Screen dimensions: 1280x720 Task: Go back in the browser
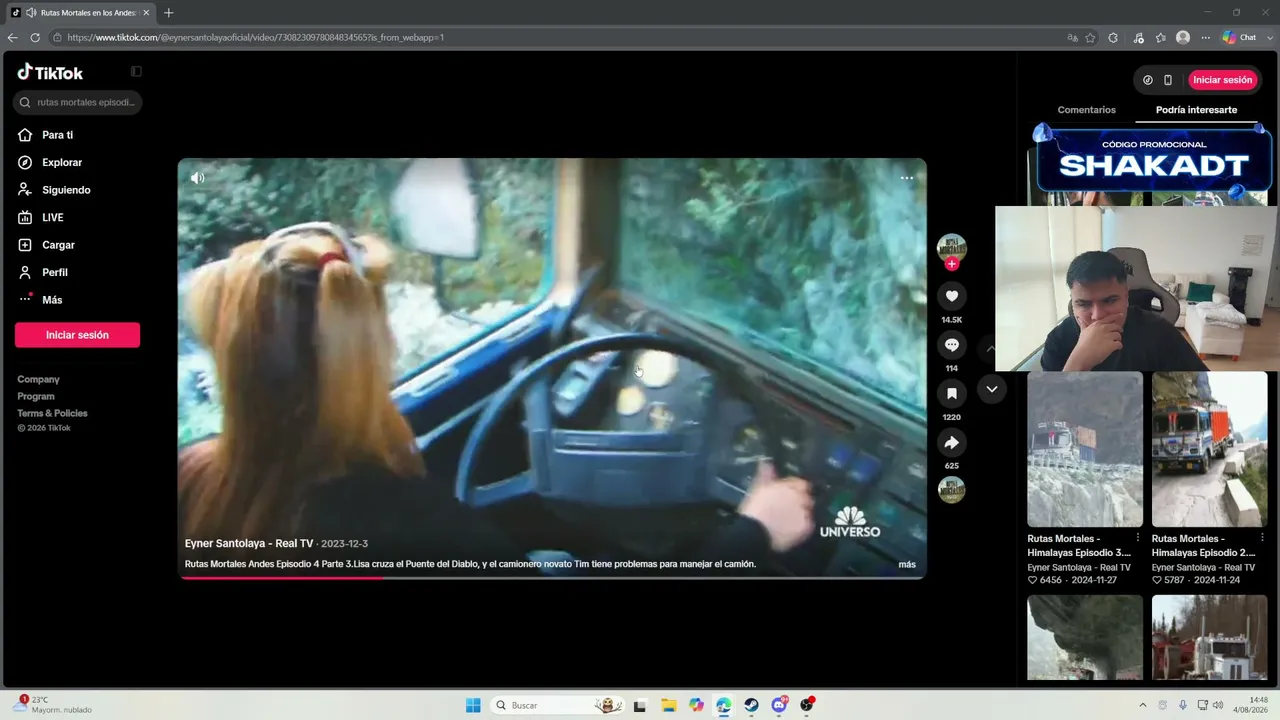point(13,38)
